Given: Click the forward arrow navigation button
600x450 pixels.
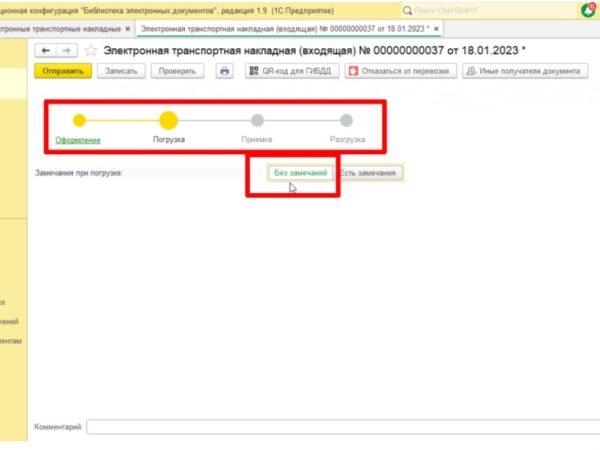Looking at the screenshot, I should [x=67, y=51].
